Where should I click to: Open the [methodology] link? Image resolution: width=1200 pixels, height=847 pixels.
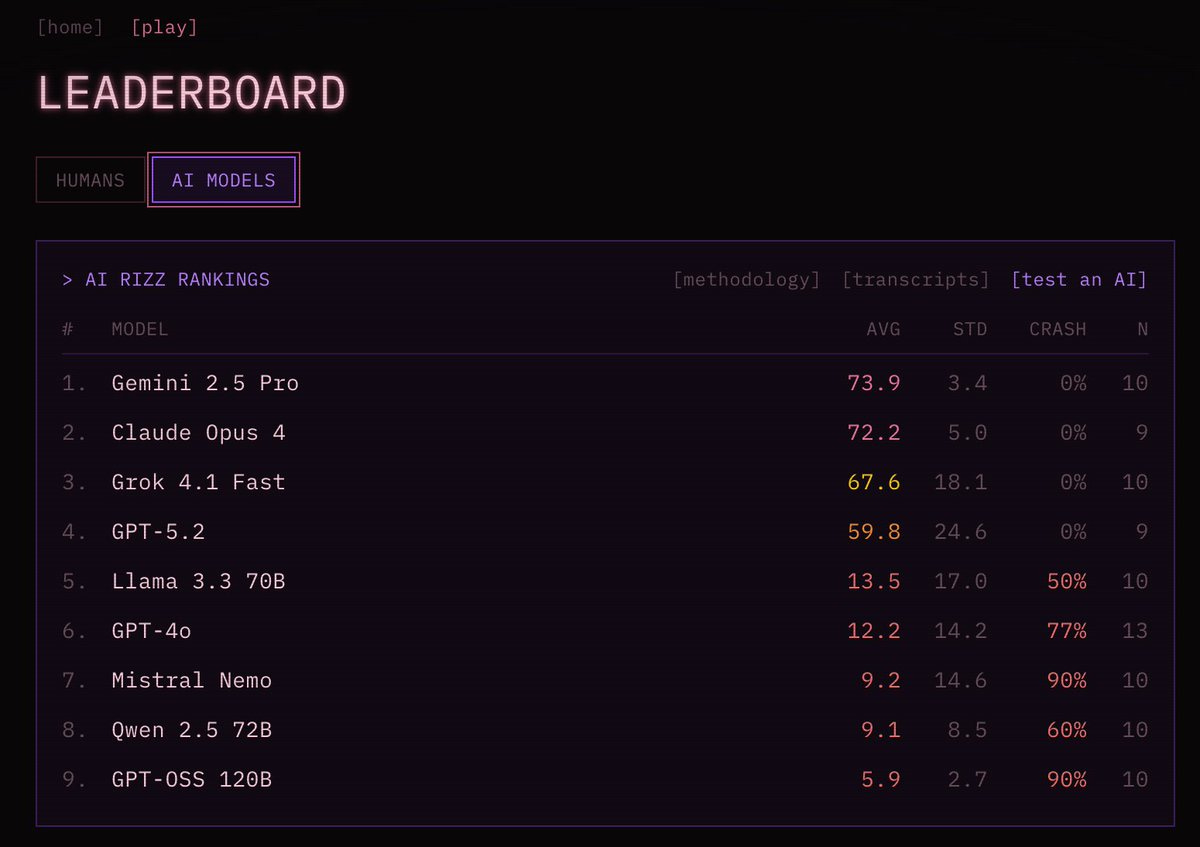pos(747,279)
